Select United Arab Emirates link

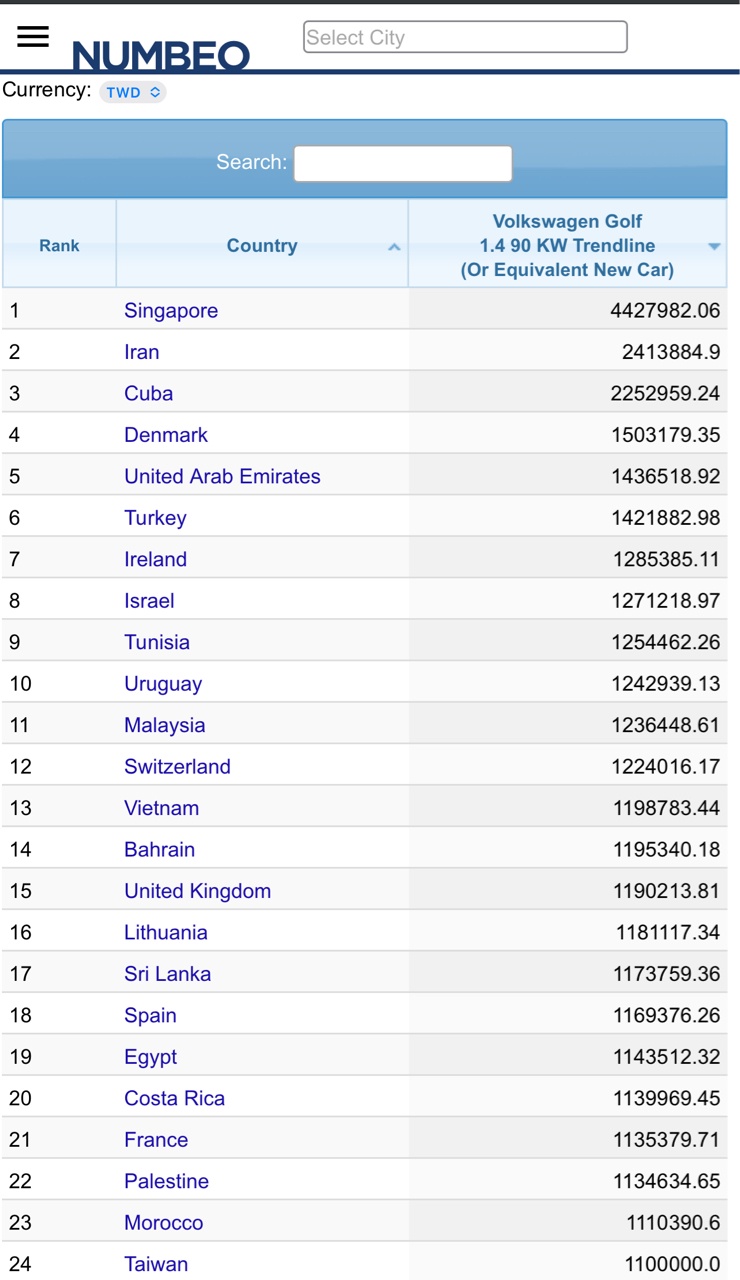[x=222, y=476]
